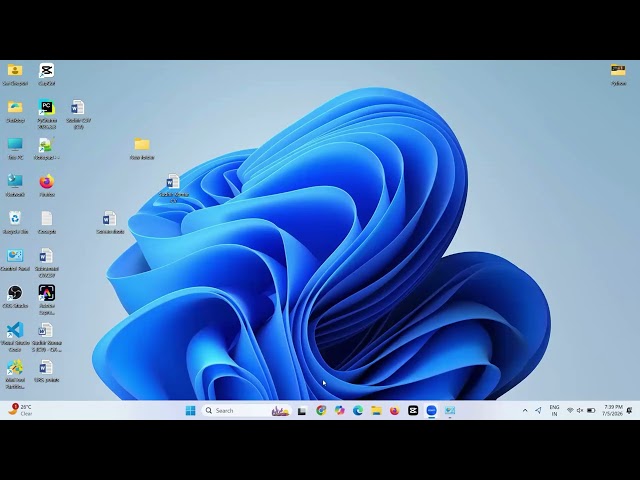Switch to Control Panel on the taskbar
The height and width of the screenshot is (480, 640).
pyautogui.click(x=450, y=411)
